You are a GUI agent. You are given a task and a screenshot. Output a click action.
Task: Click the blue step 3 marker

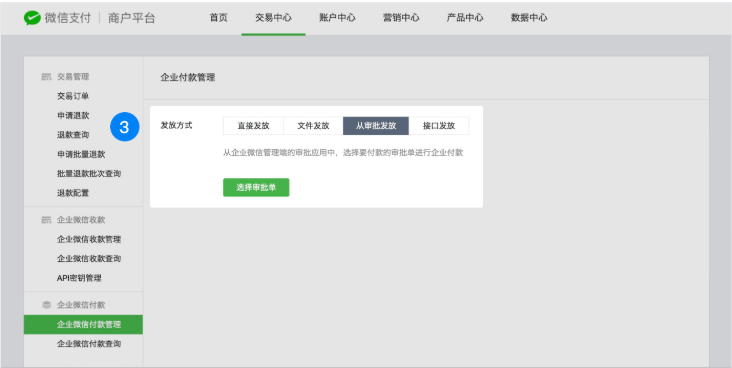click(125, 127)
